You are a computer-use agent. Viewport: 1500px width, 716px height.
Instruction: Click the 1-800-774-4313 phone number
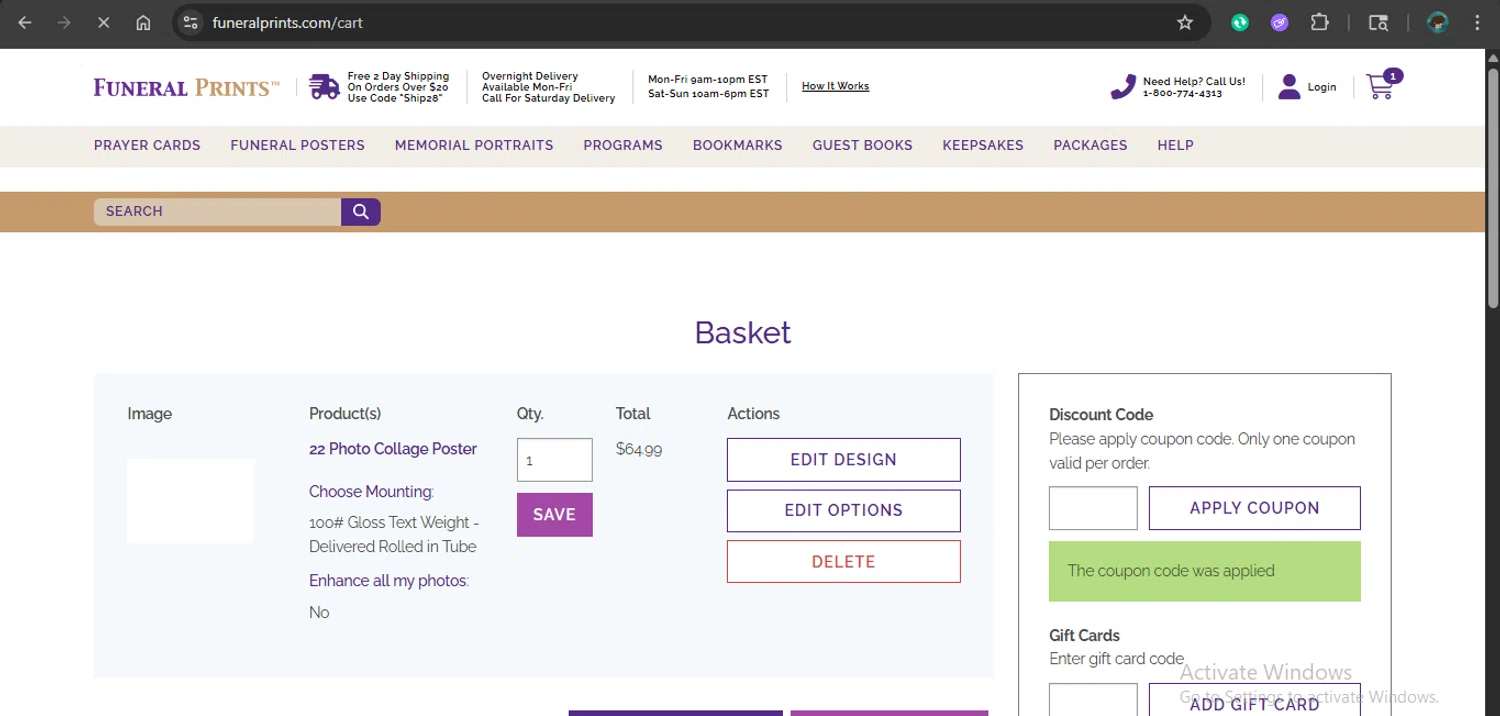pyautogui.click(x=1183, y=94)
